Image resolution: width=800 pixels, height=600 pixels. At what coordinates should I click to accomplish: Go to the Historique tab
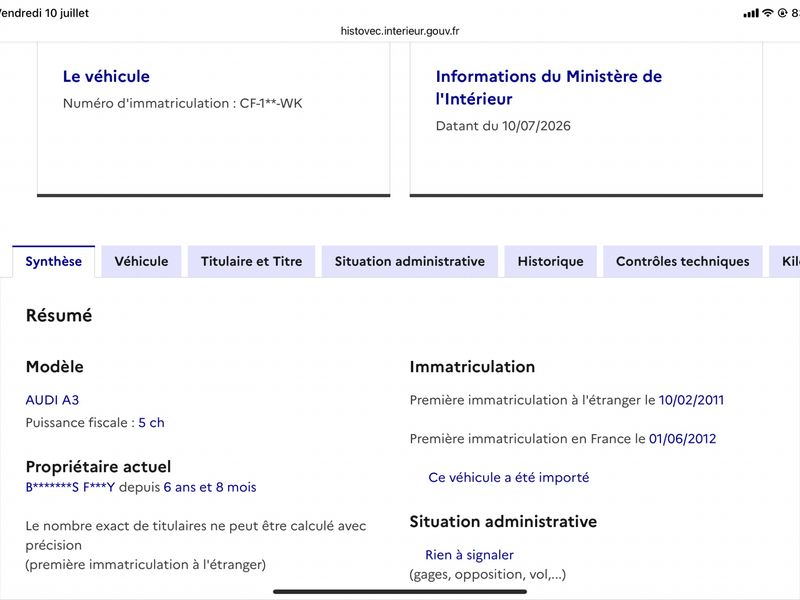tap(551, 261)
